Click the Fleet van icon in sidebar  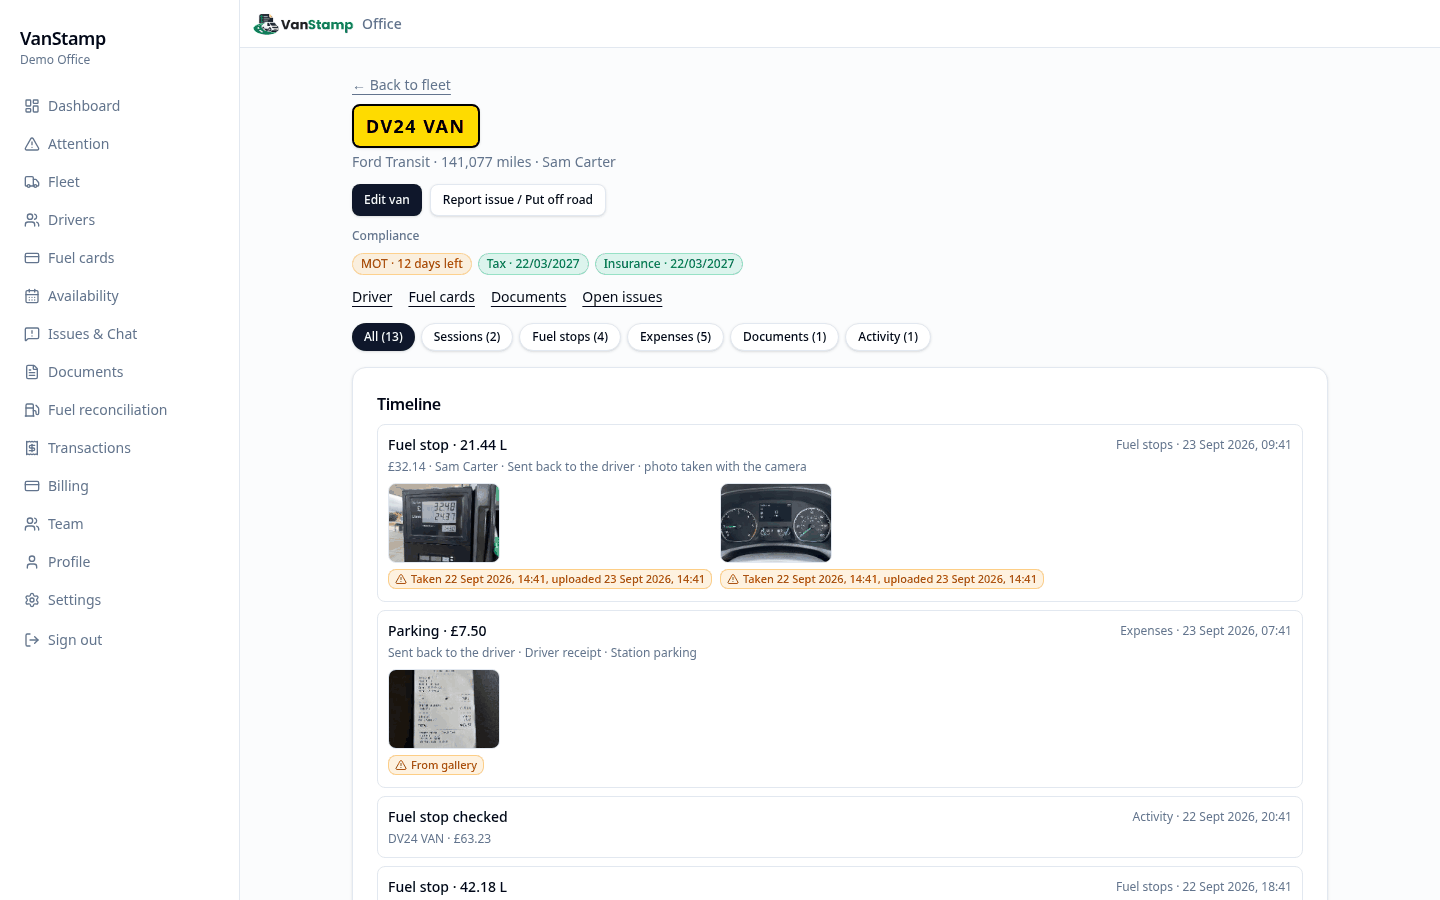[32, 182]
